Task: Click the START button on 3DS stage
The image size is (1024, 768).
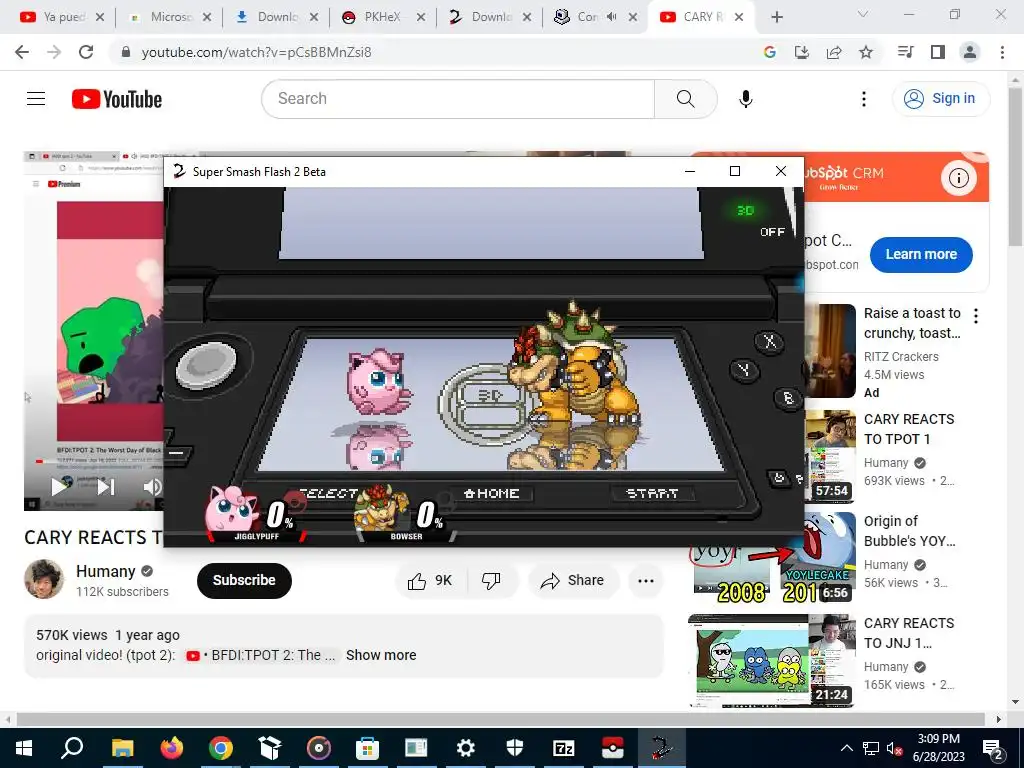Action: click(x=652, y=494)
